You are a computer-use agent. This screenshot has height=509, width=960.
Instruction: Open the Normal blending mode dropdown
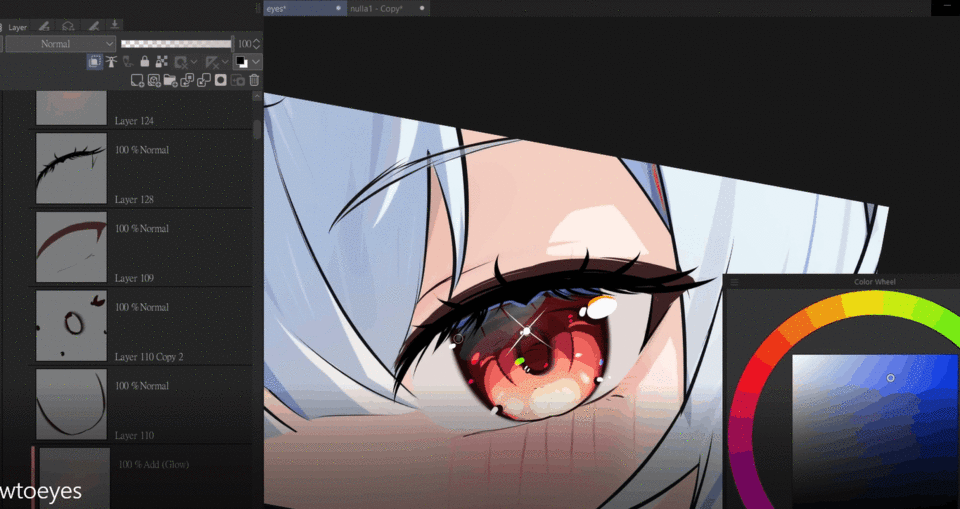pos(60,44)
